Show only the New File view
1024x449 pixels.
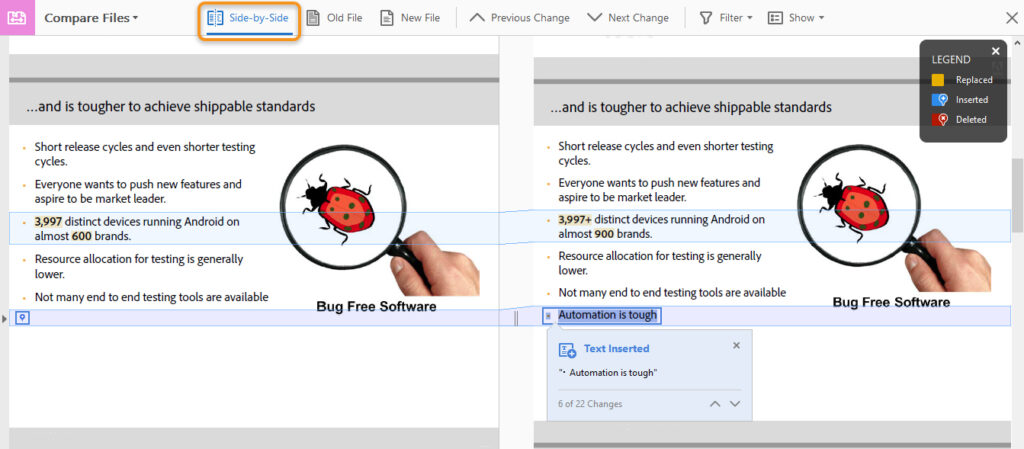(x=410, y=18)
